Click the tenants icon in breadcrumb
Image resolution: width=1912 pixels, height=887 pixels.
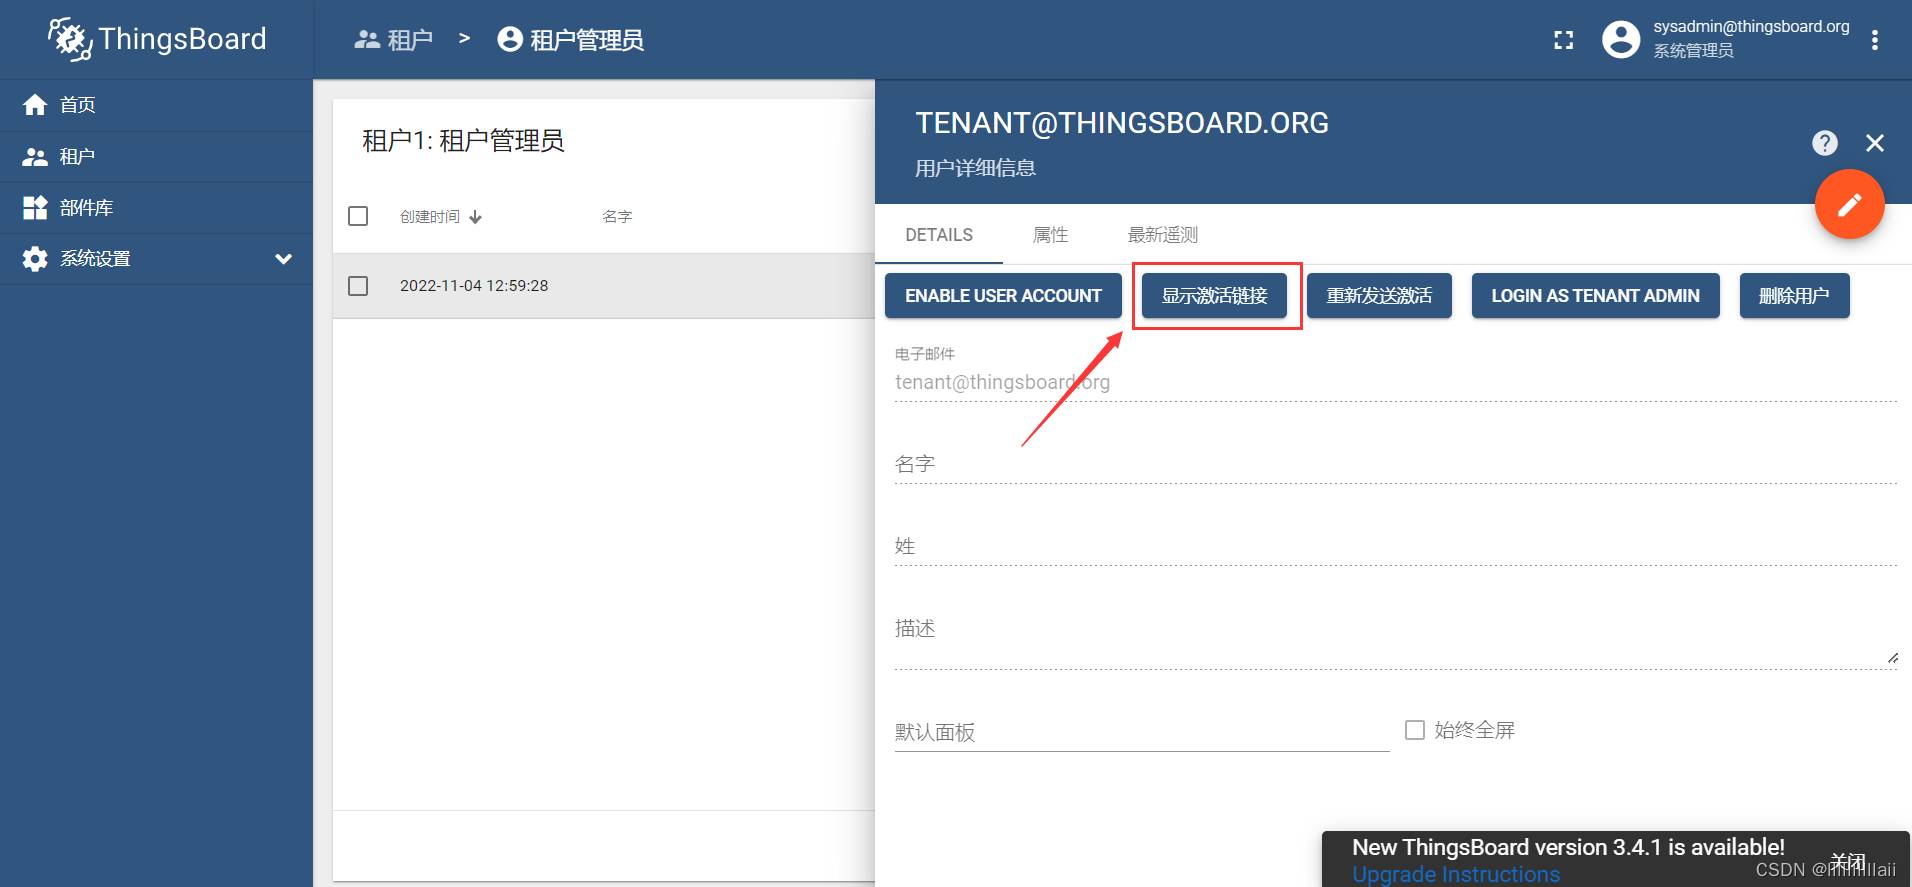(x=367, y=40)
